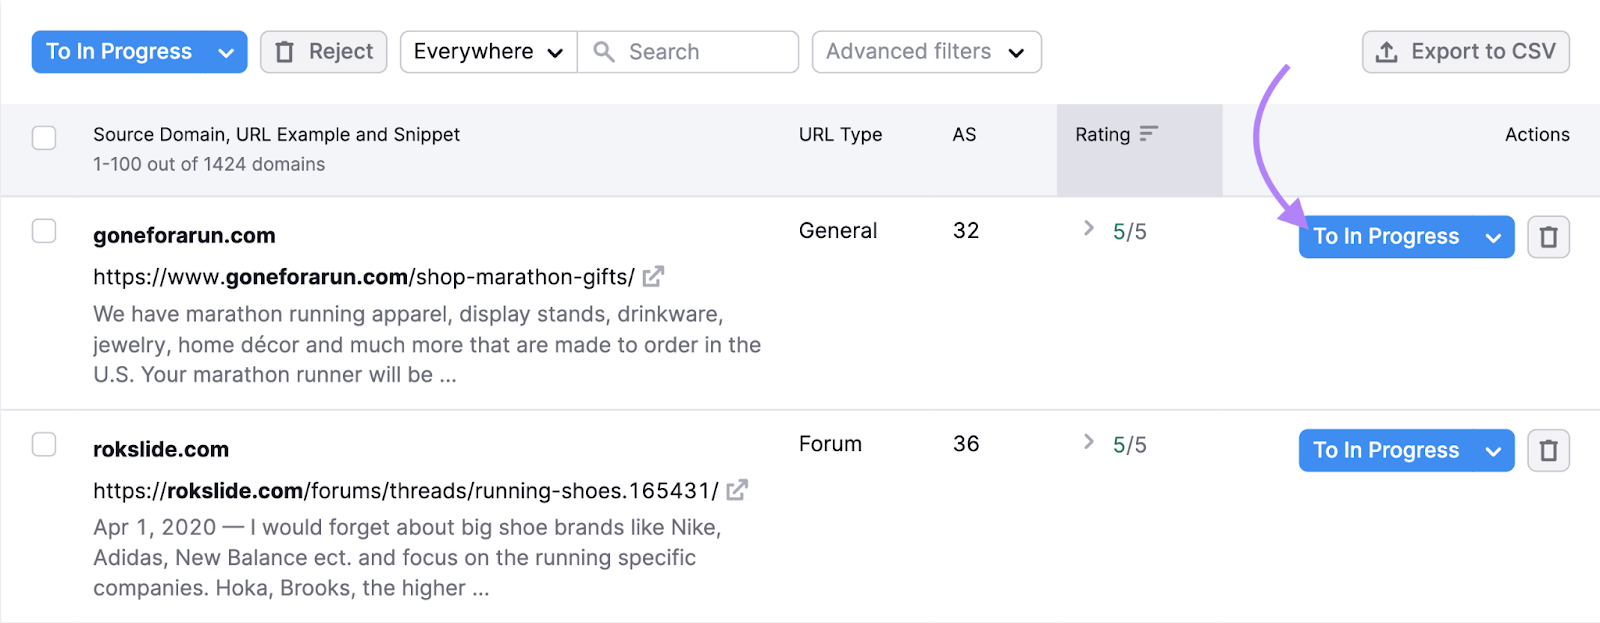Viewport: 1600px width, 623px height.
Task: Click the Rating column sort icon
Action: click(1148, 134)
